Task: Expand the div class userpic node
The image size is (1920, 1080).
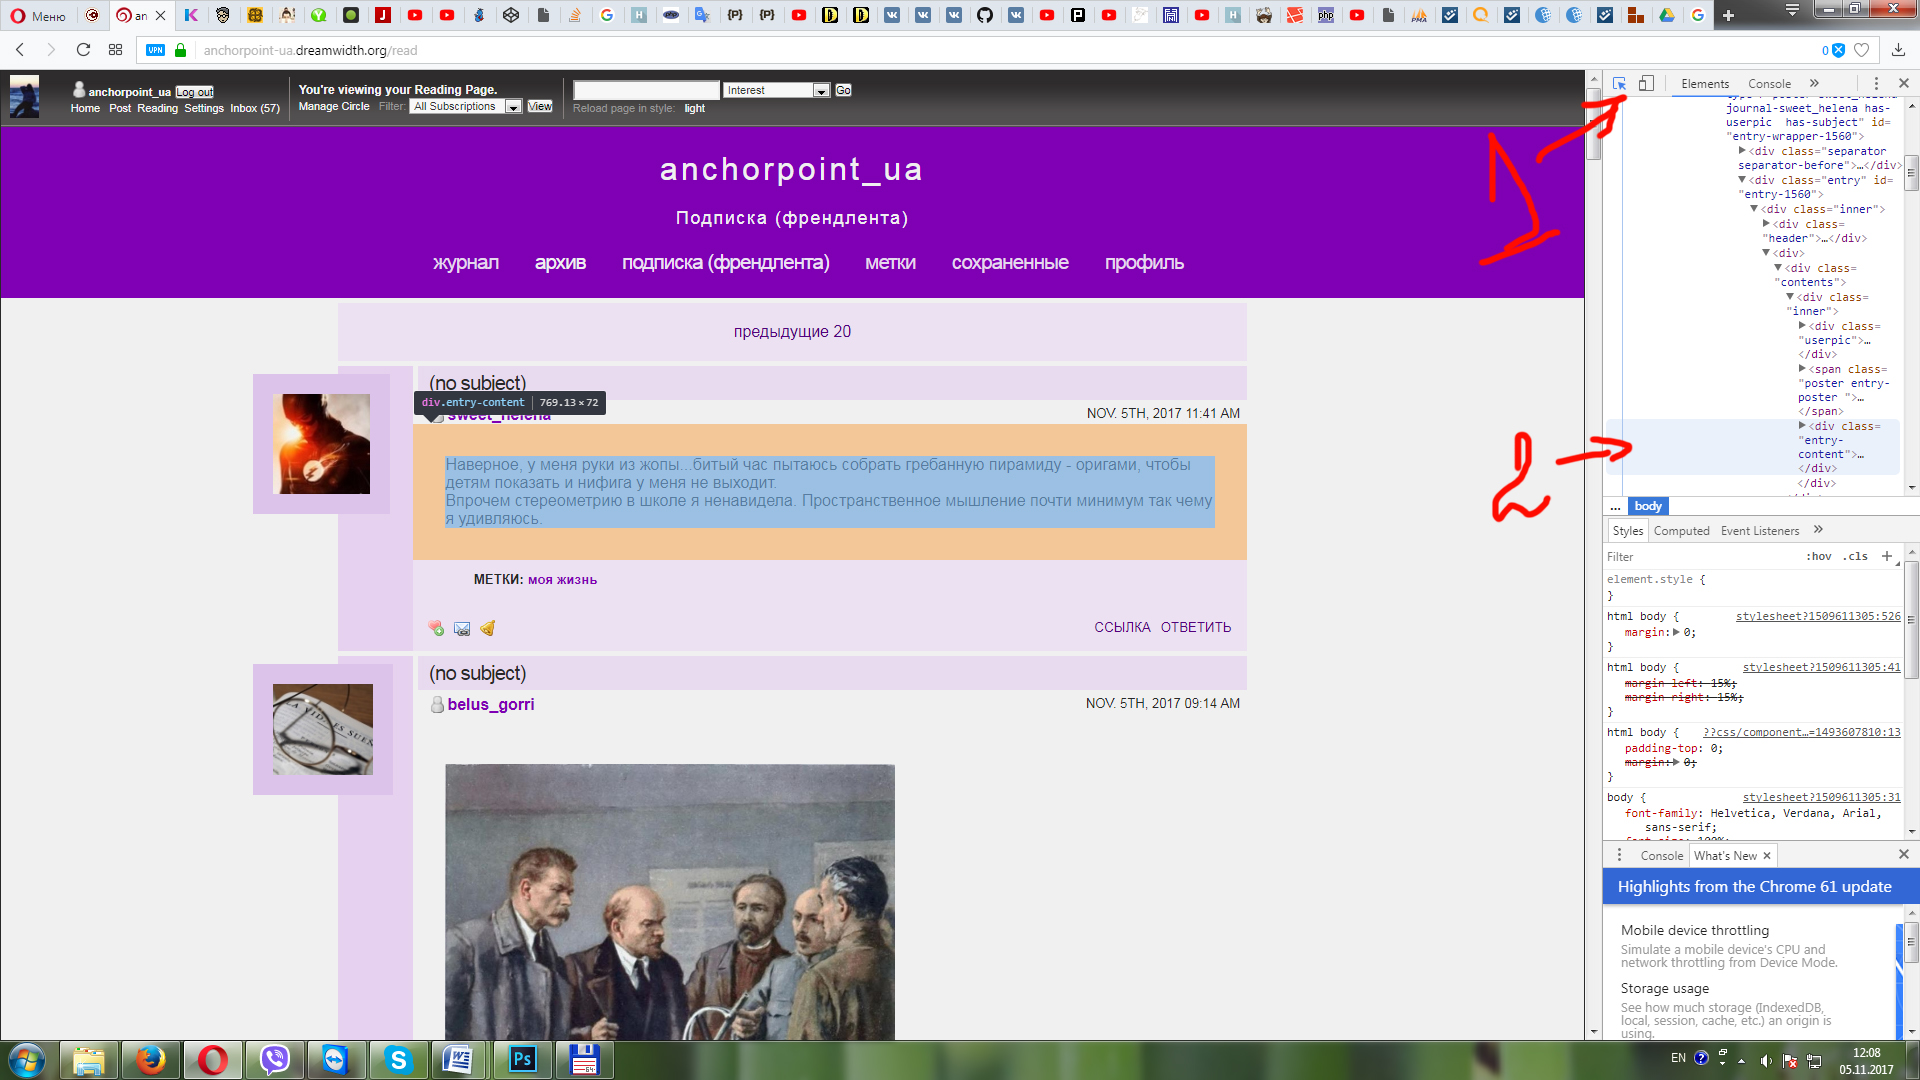Action: coord(1802,326)
